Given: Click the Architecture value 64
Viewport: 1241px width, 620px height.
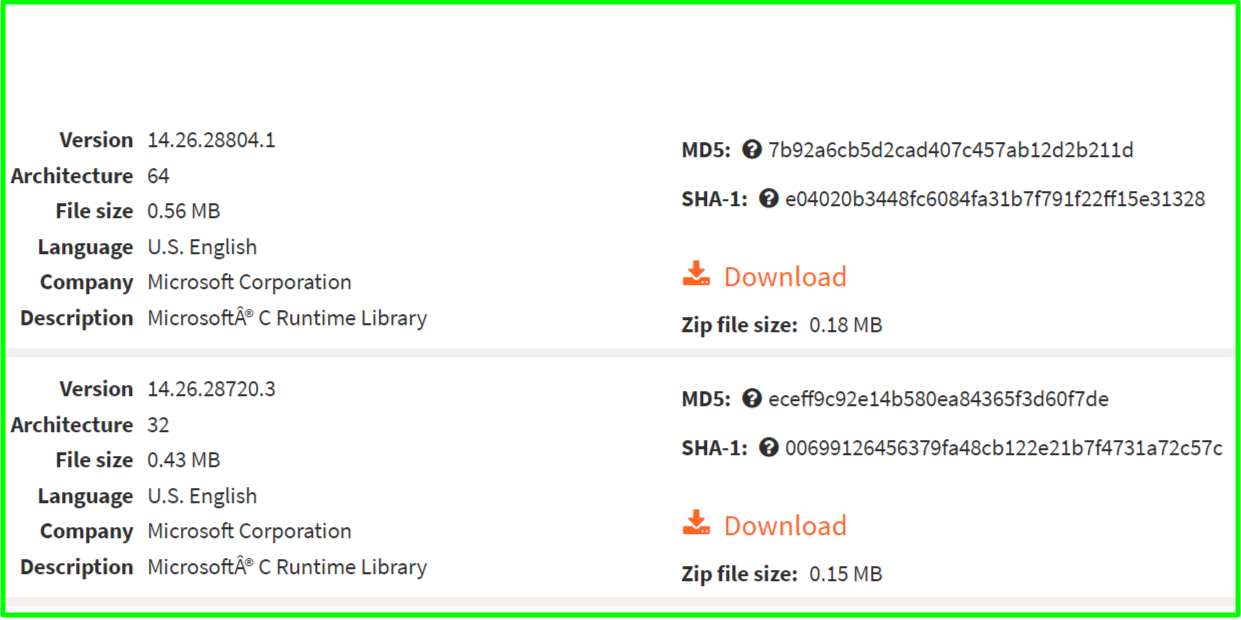Looking at the screenshot, I should [x=159, y=176].
